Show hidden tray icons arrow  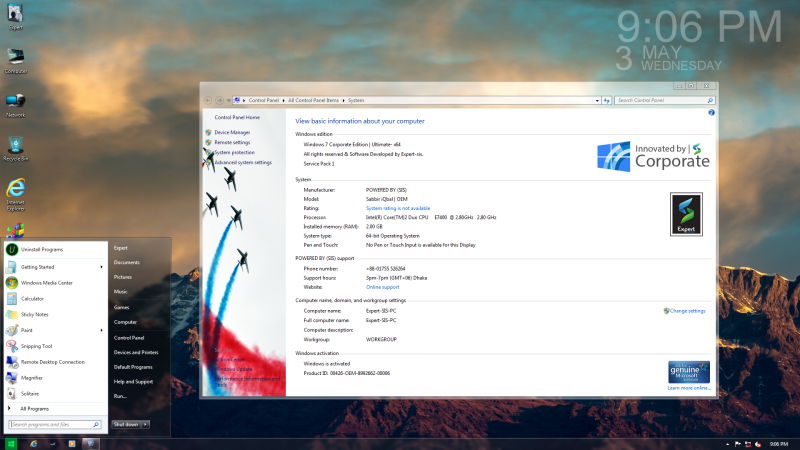pyautogui.click(x=727, y=444)
